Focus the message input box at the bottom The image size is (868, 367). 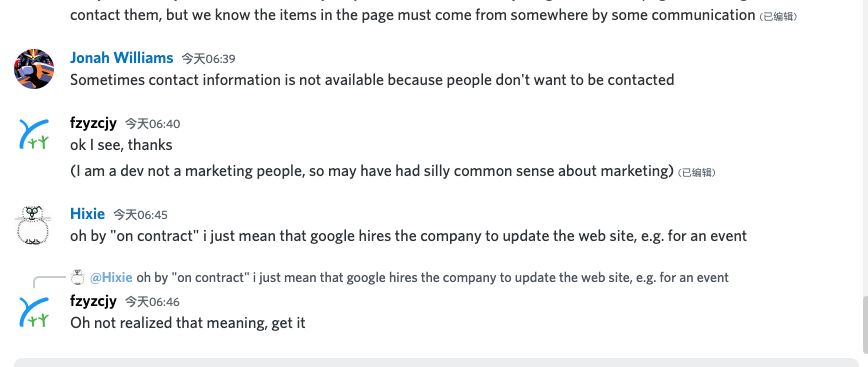point(436,363)
